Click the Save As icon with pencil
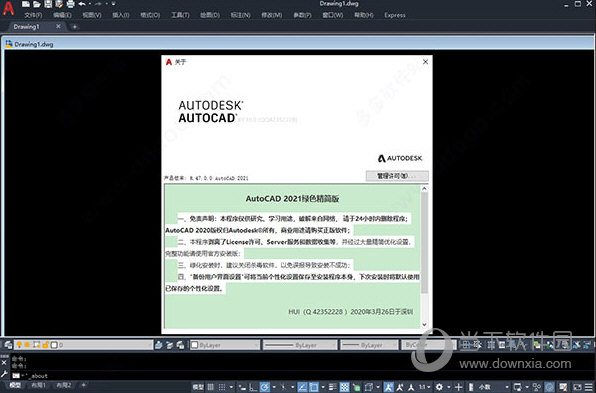 coord(59,4)
